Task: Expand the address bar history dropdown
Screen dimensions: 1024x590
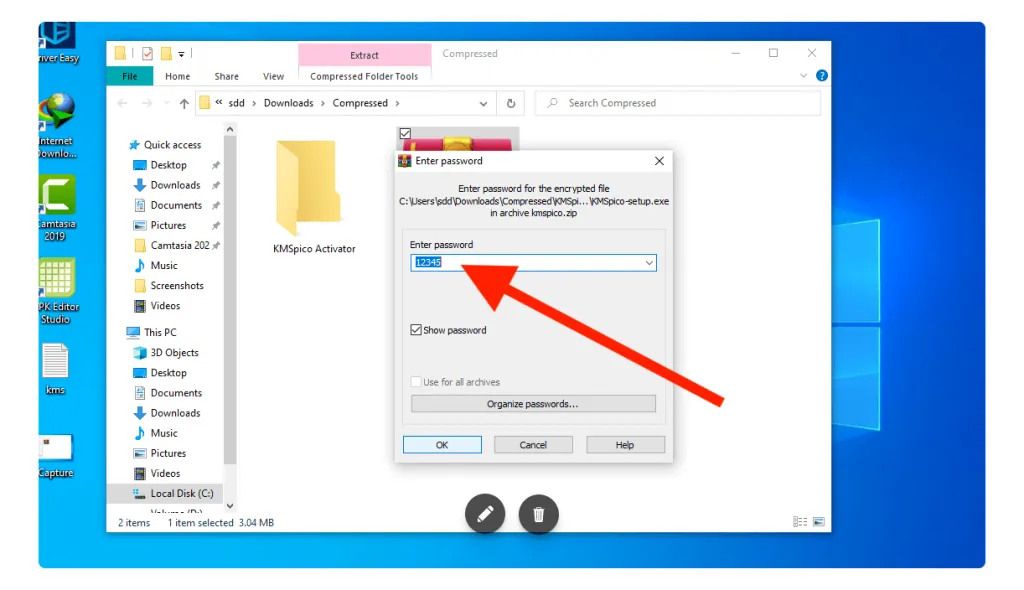Action: (x=483, y=103)
